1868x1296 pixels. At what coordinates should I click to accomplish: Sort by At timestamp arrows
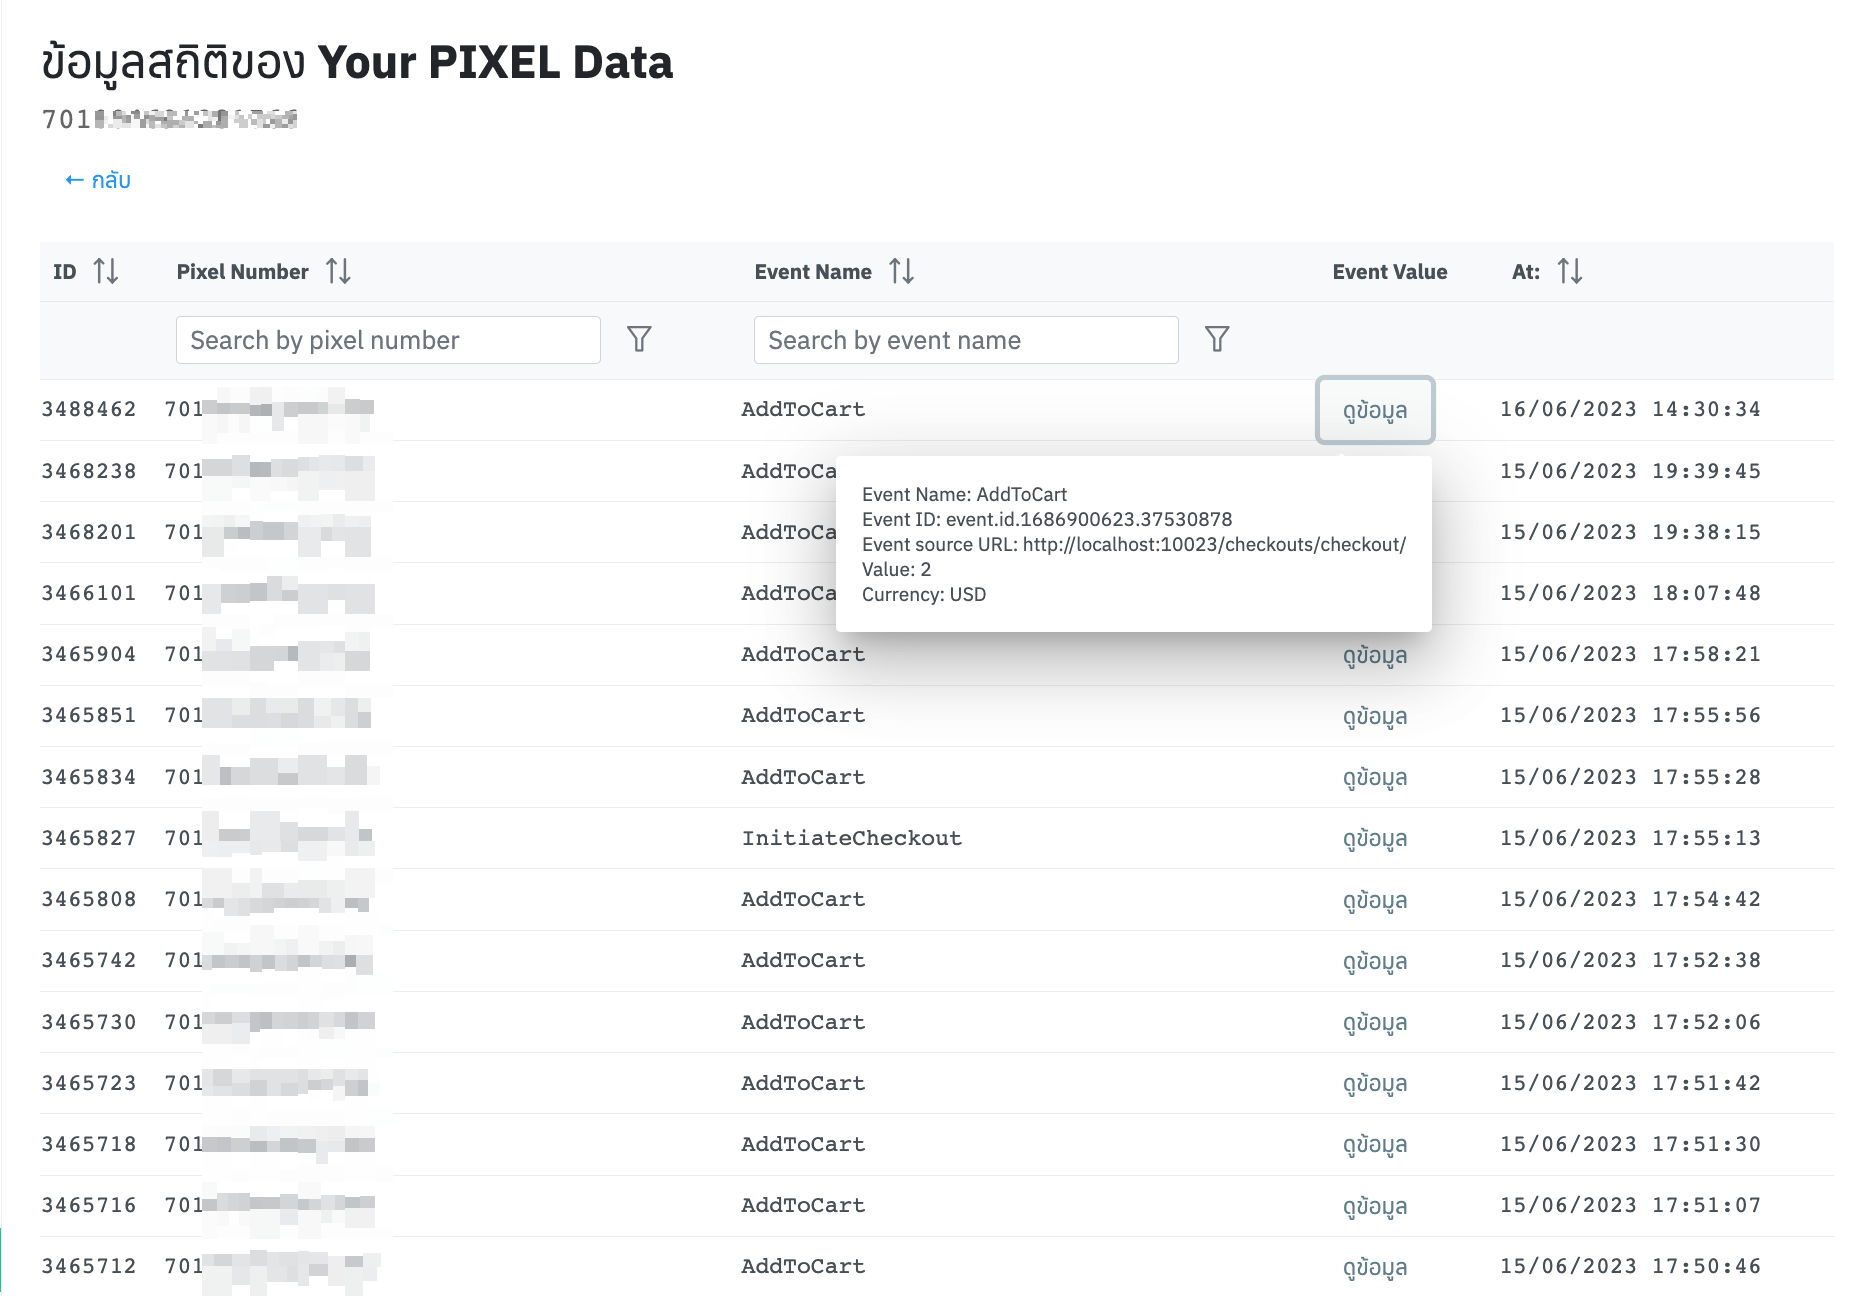[1569, 271]
